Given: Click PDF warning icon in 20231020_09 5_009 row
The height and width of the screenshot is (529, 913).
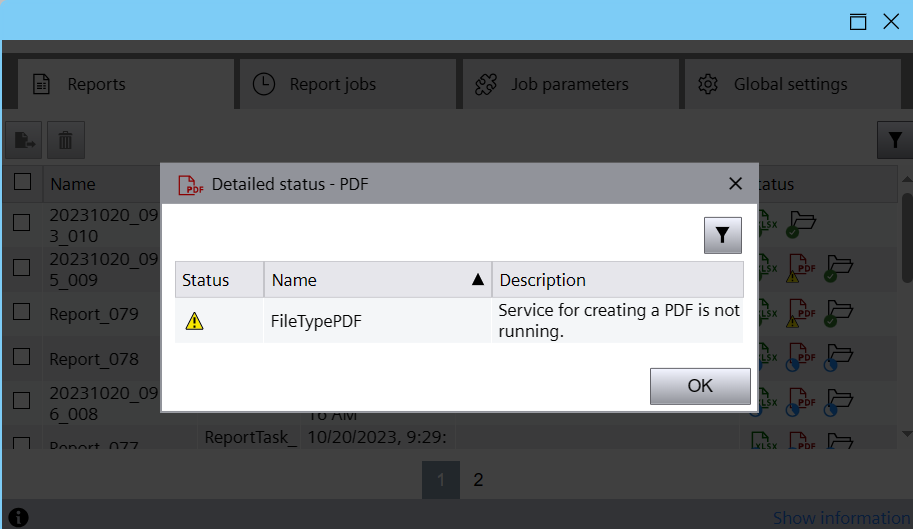Looking at the screenshot, I should pos(801,268).
